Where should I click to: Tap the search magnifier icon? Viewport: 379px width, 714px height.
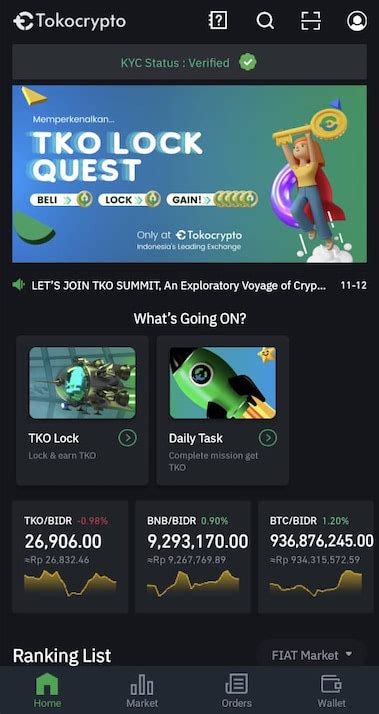click(265, 20)
